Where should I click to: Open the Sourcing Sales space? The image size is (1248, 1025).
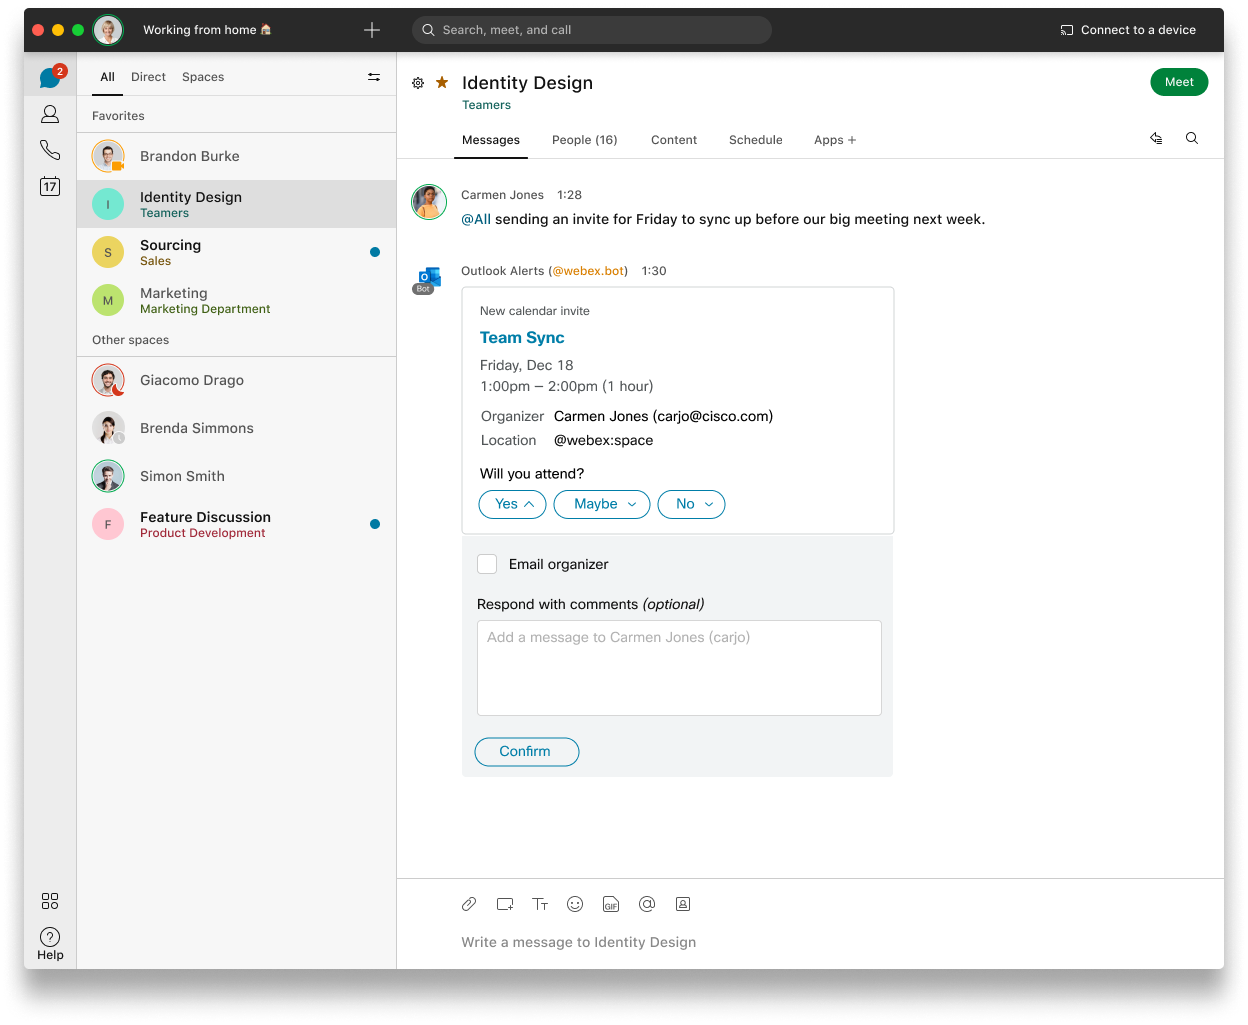click(236, 252)
